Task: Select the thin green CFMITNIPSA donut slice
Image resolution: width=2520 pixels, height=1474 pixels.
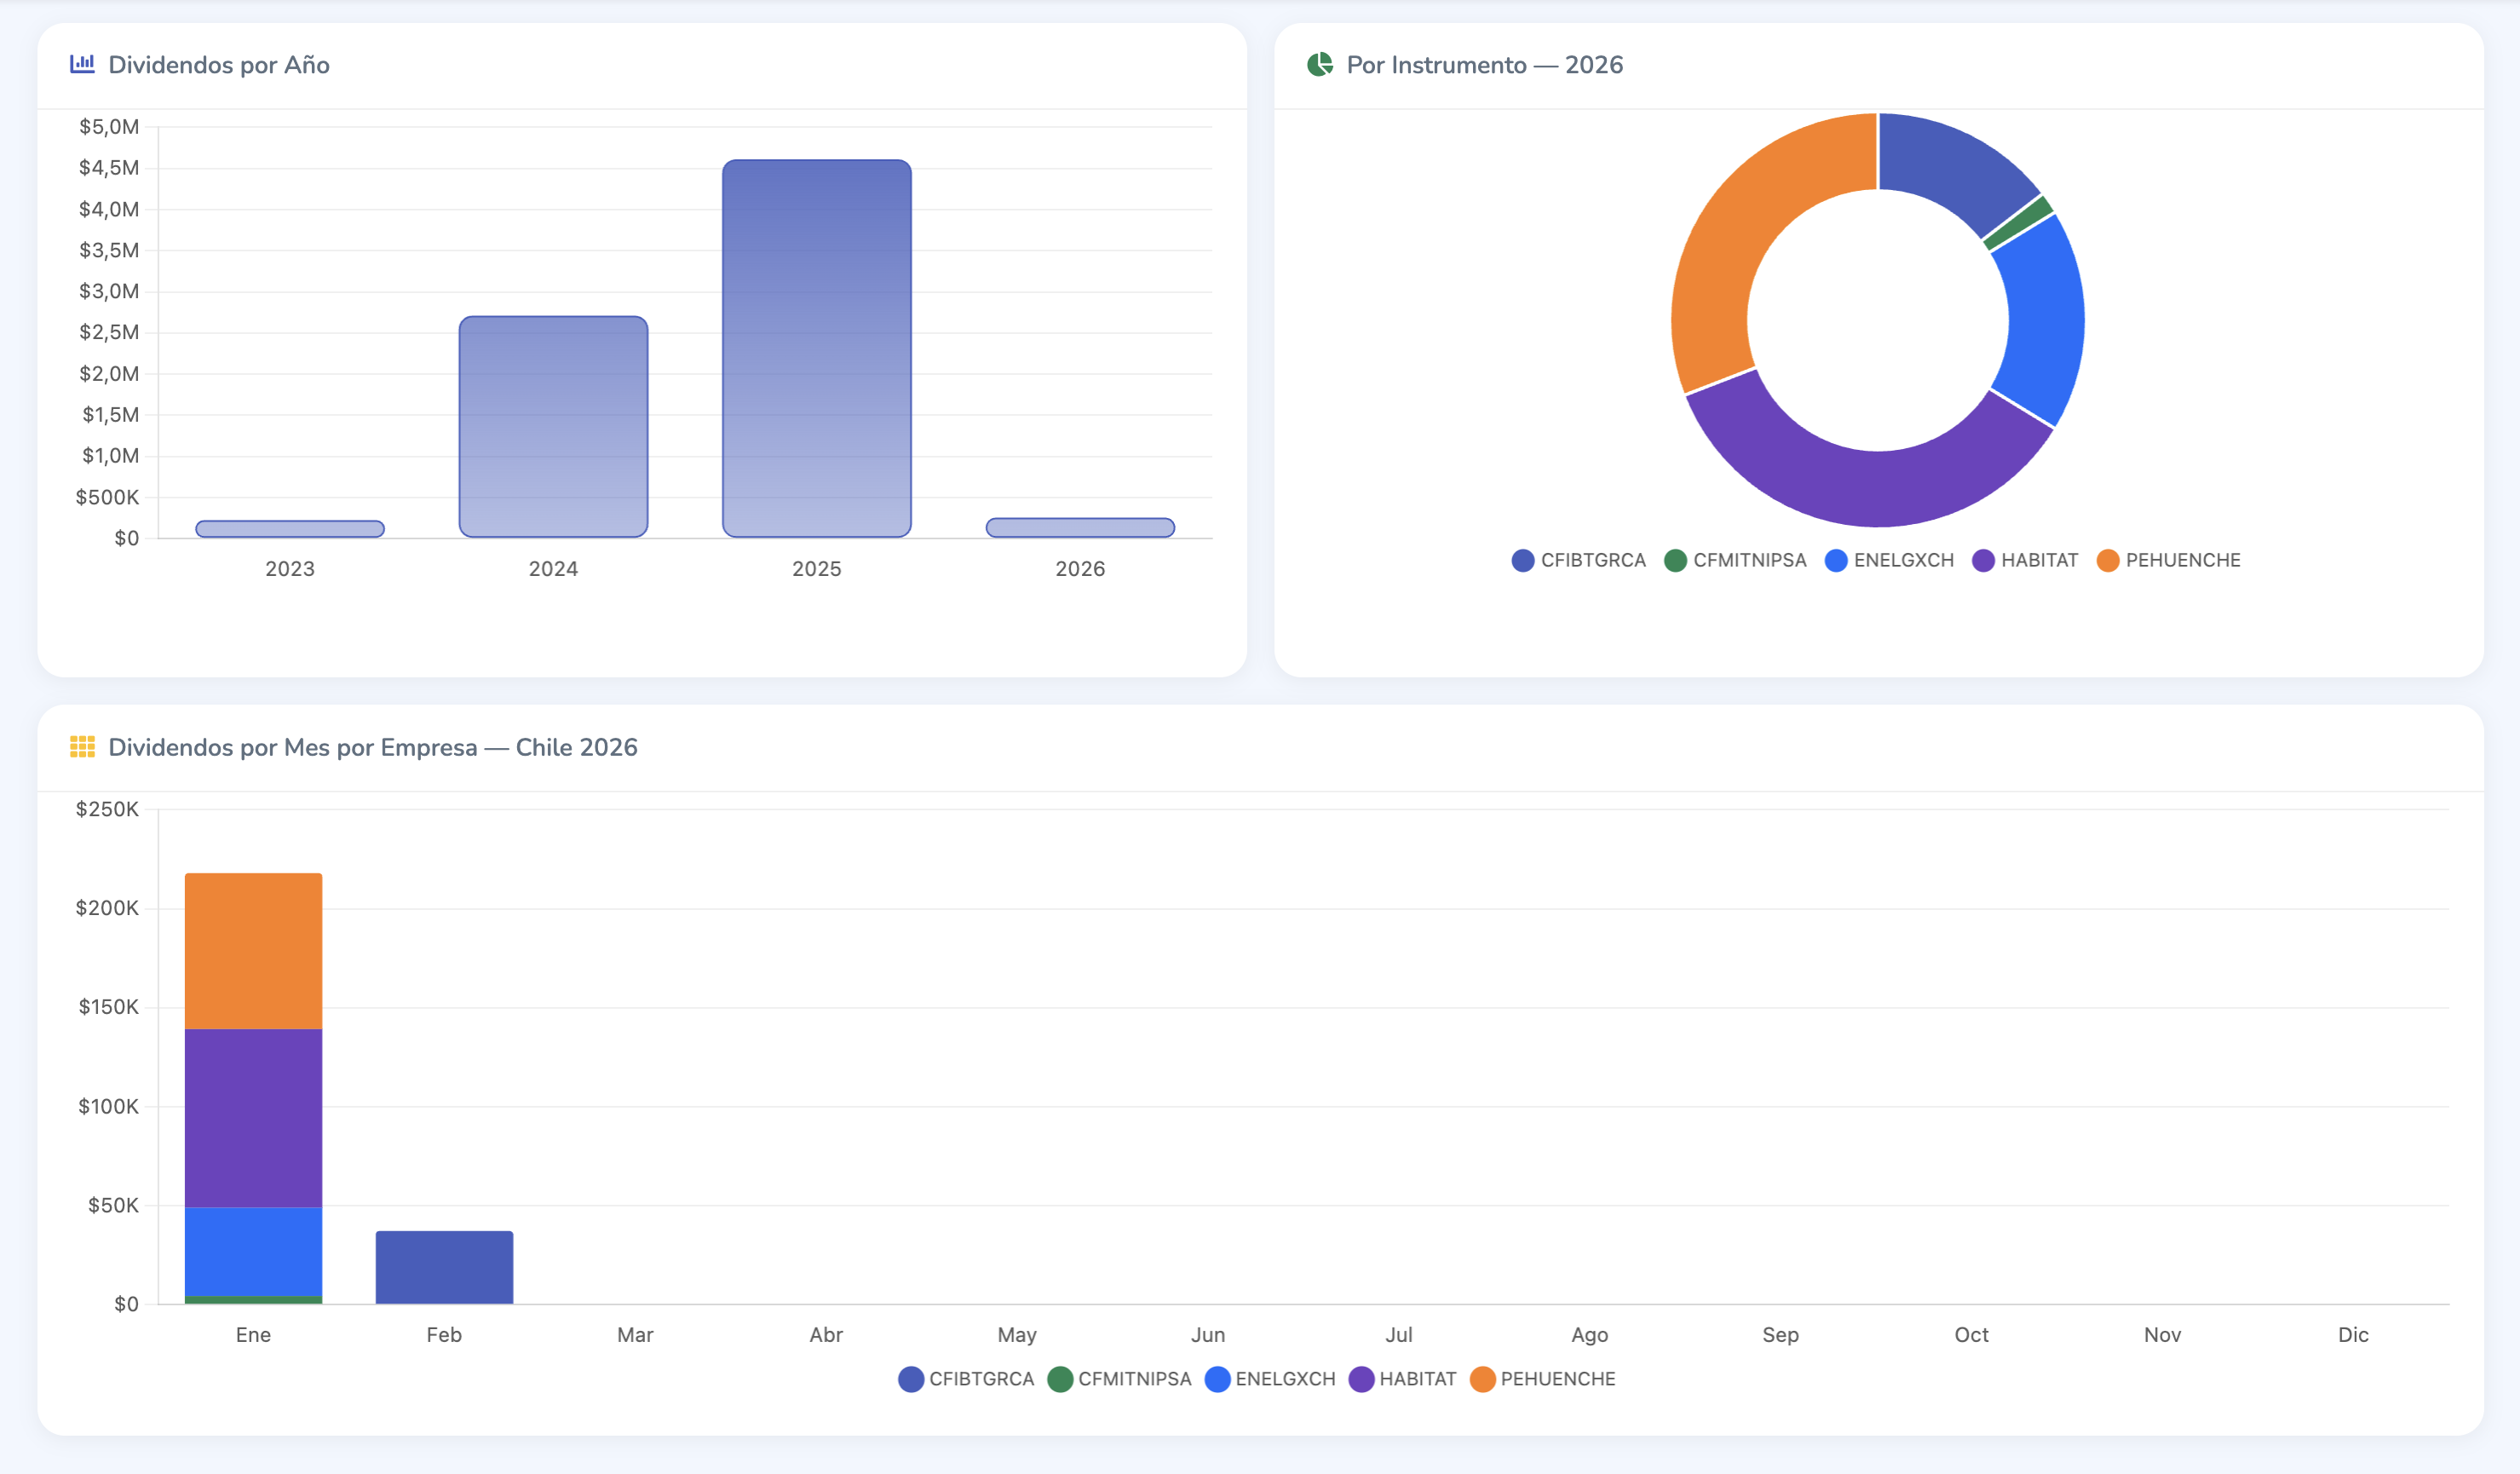Action: [x=2018, y=223]
